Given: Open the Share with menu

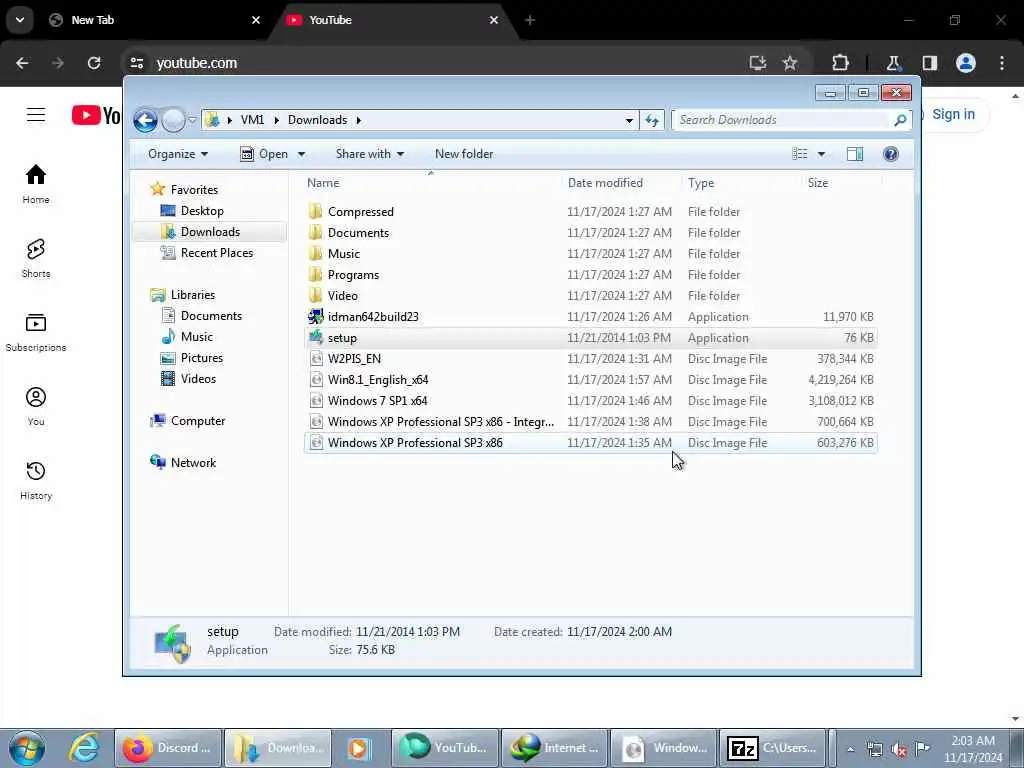Looking at the screenshot, I should 370,154.
